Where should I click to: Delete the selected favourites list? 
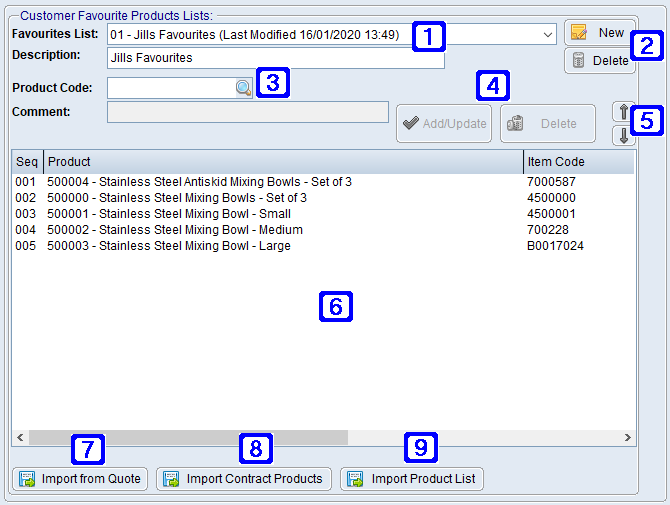598,61
